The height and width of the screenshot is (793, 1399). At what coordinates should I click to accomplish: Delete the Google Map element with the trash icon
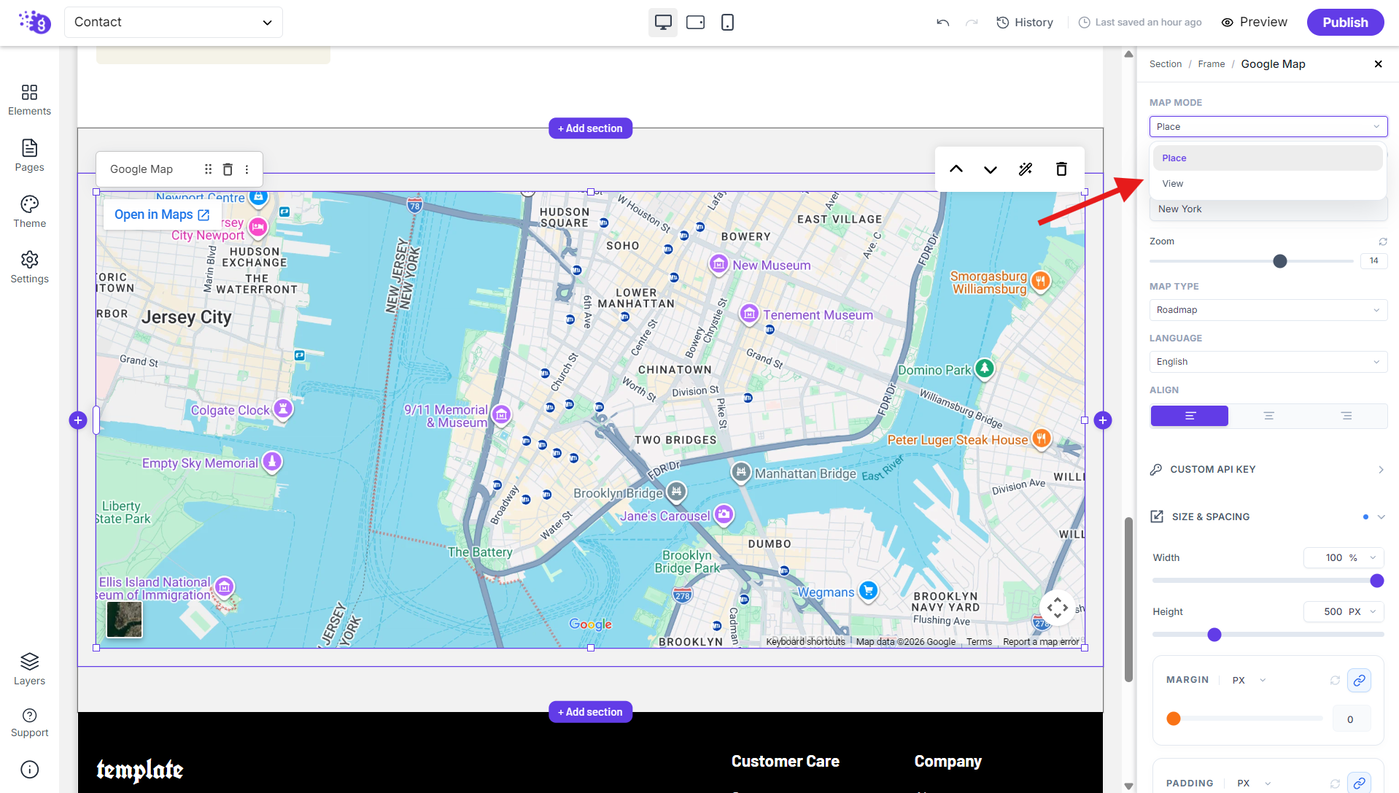[227, 169]
